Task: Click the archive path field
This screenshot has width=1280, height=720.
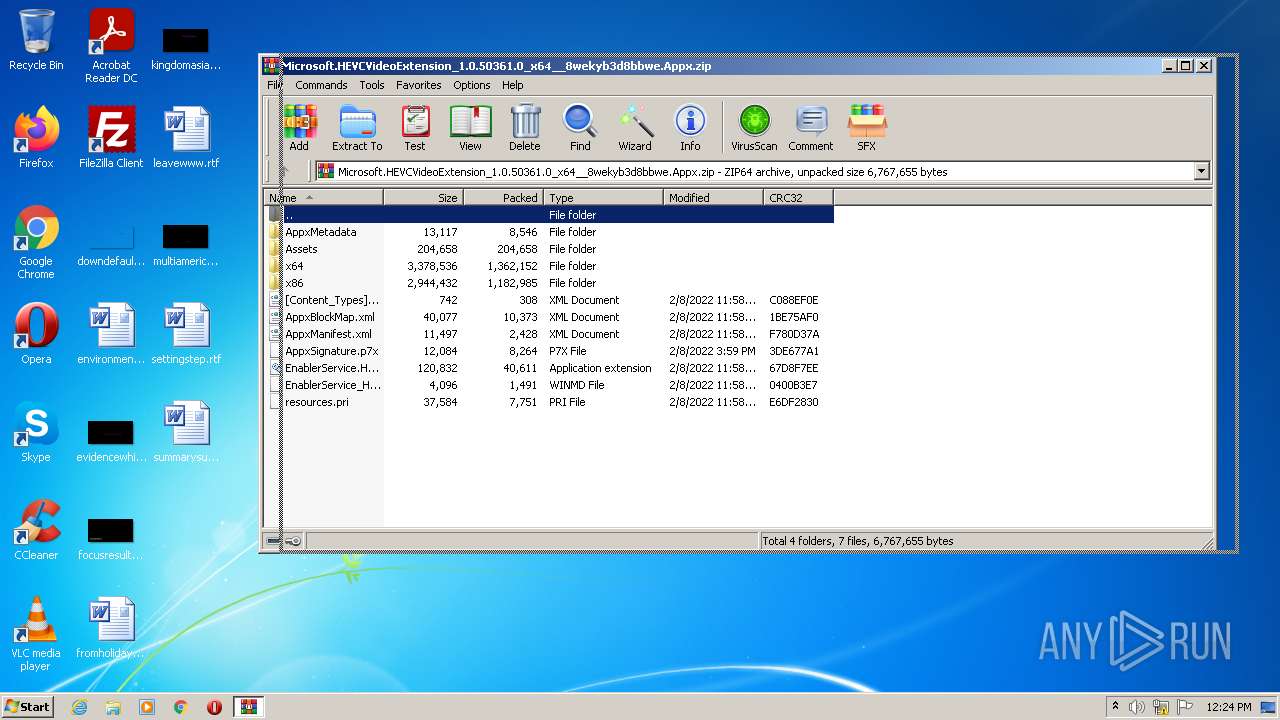Action: (755, 172)
